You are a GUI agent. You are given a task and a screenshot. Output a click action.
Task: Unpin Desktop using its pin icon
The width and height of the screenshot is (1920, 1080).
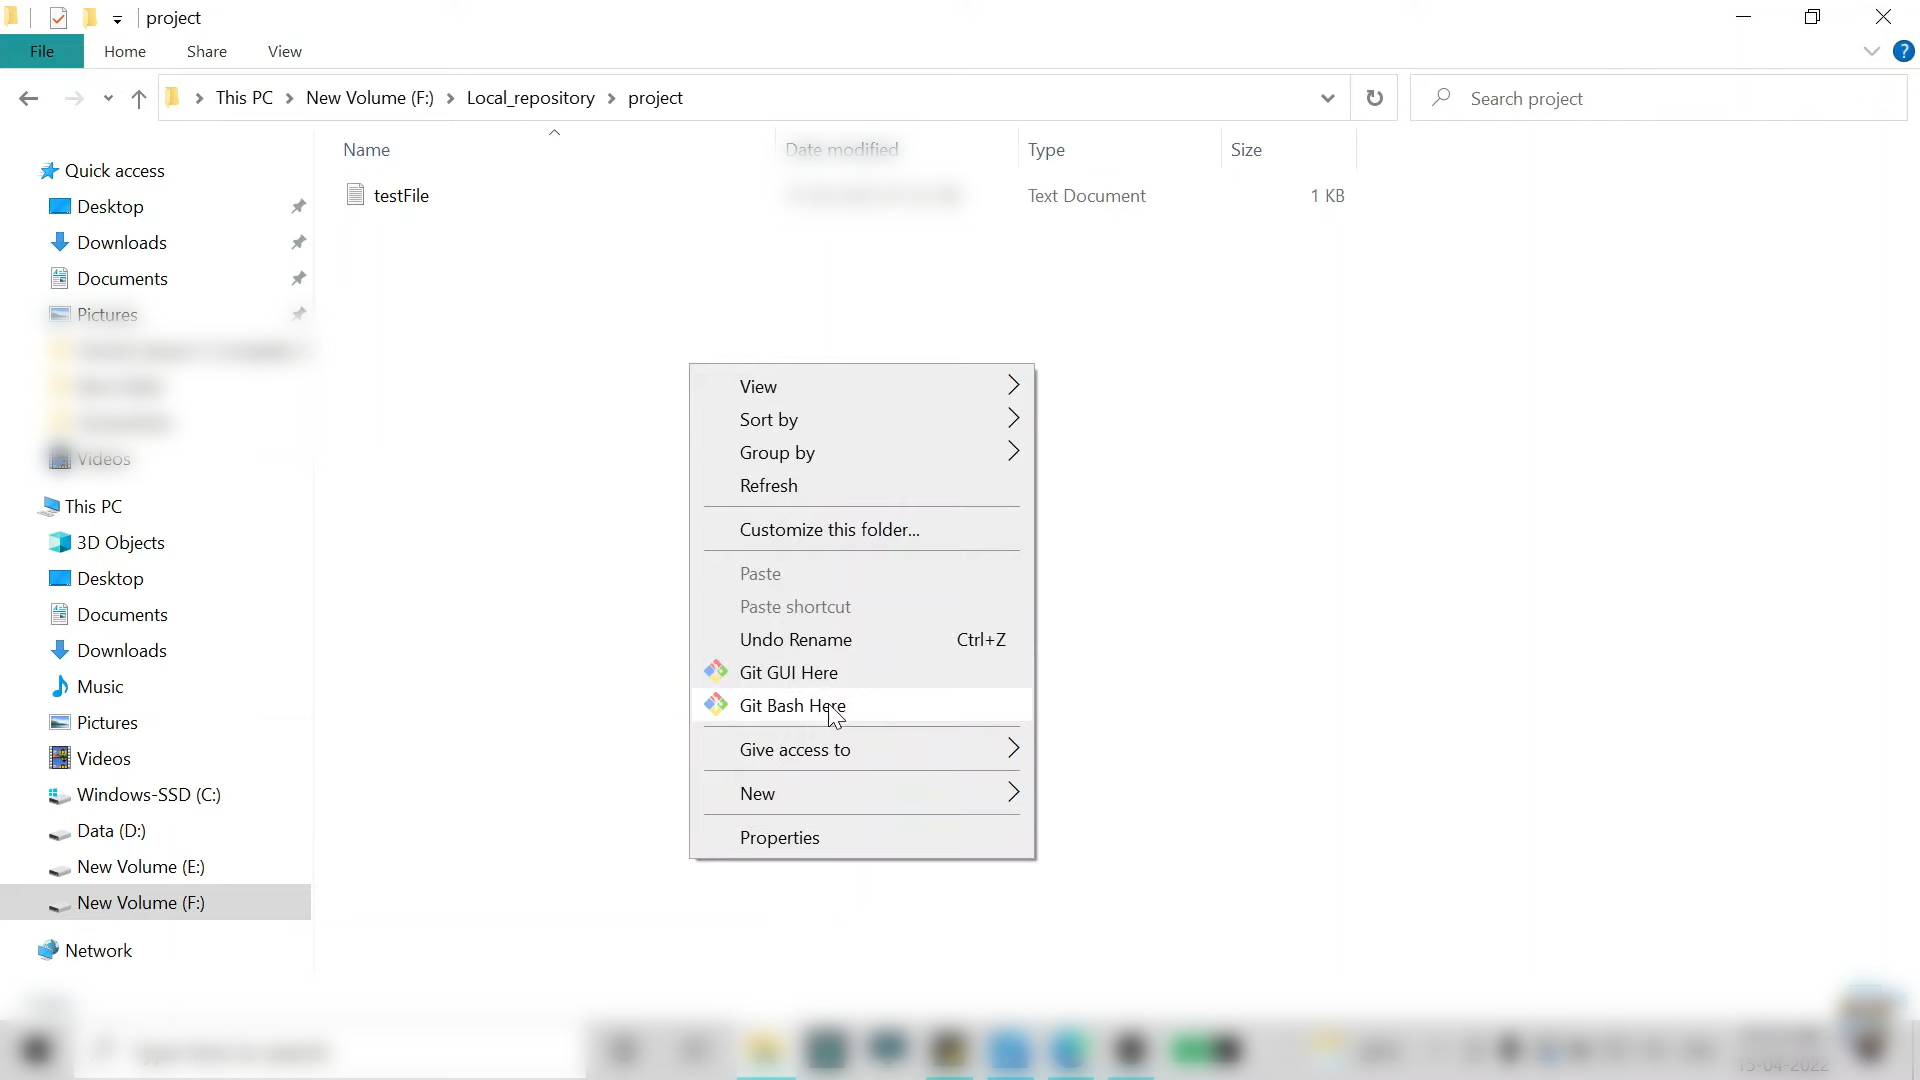(298, 207)
